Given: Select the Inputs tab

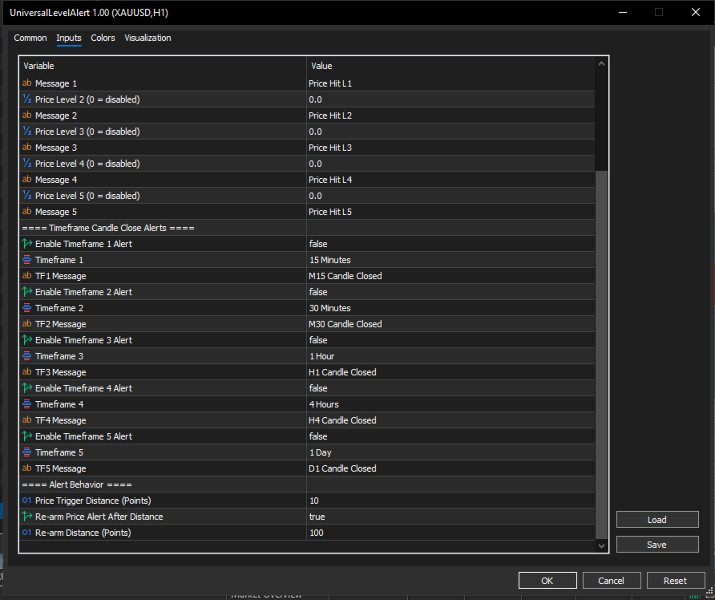Looking at the screenshot, I should (69, 38).
